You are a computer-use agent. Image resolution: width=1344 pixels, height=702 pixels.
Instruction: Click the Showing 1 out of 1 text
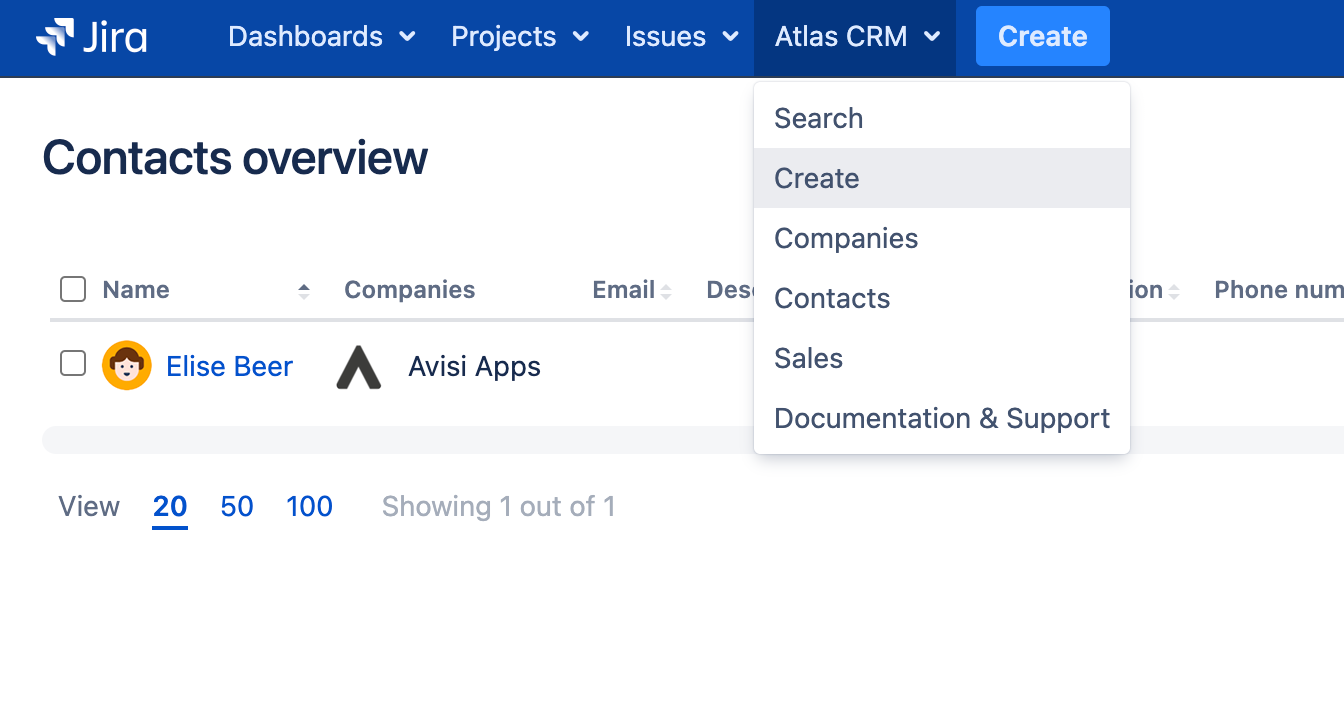(498, 506)
